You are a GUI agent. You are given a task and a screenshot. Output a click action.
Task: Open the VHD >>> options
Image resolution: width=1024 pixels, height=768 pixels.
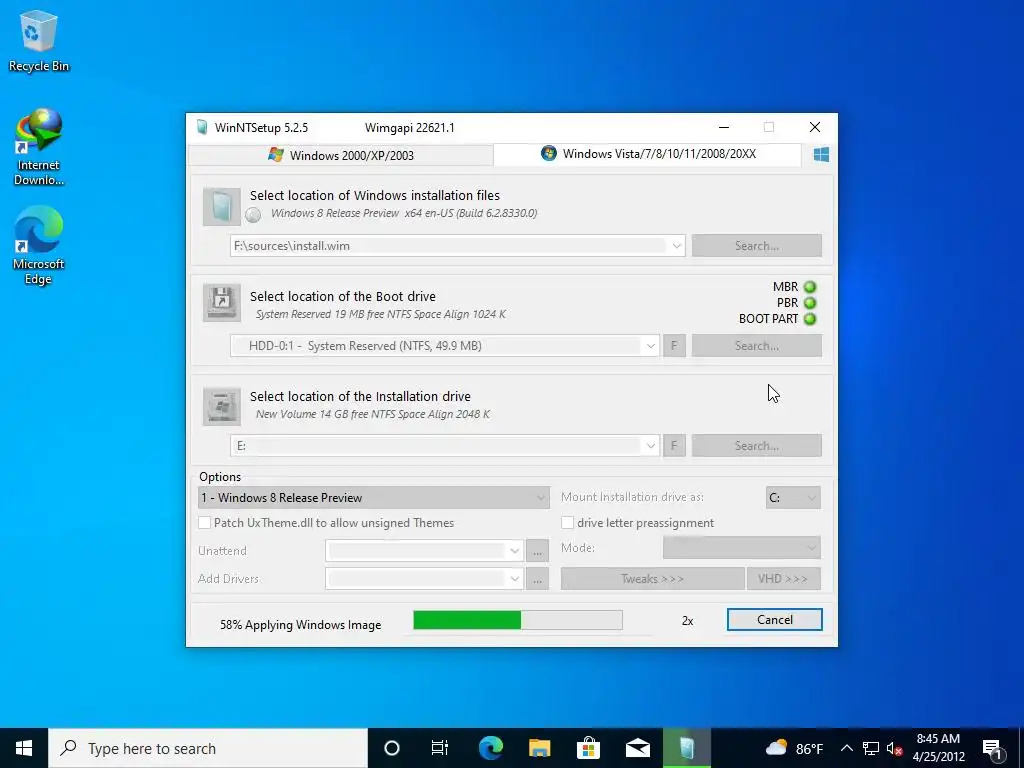[x=783, y=579]
